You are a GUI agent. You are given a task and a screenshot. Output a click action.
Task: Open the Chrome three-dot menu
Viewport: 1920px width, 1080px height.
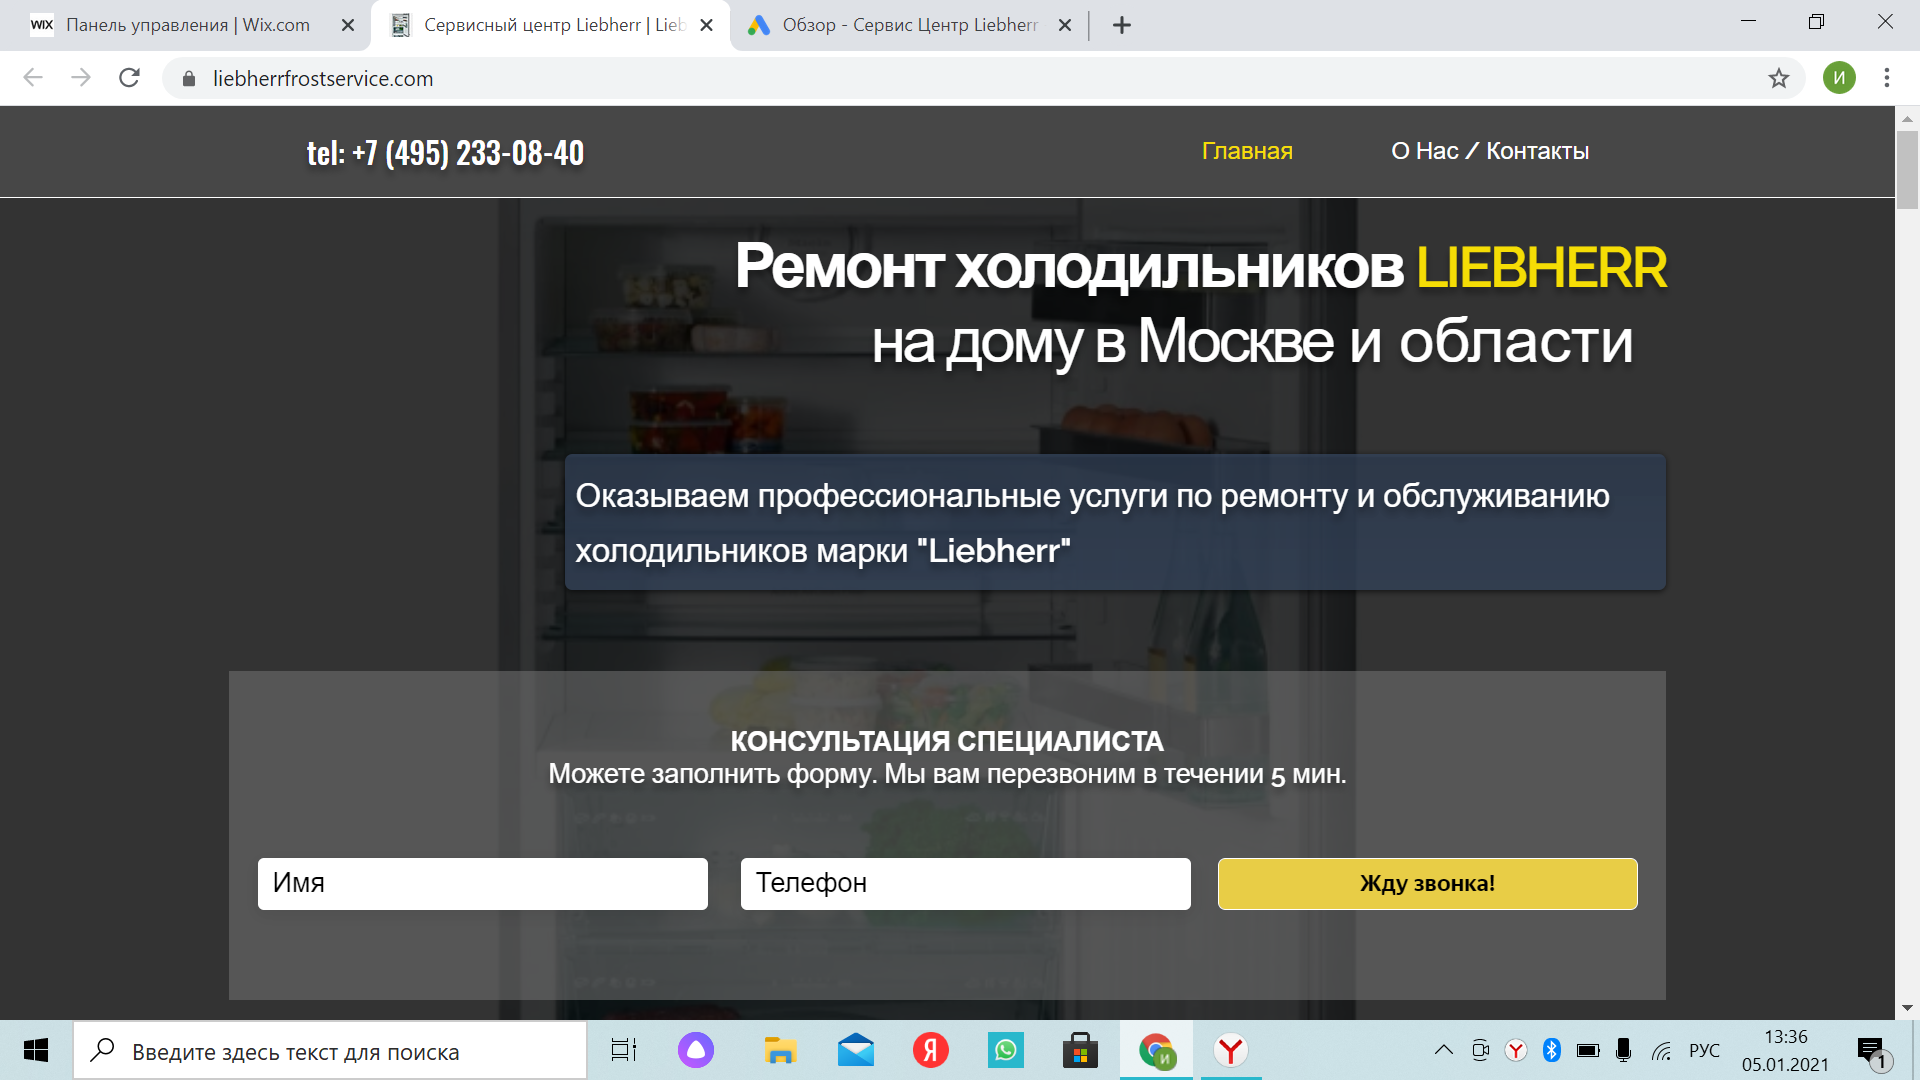pyautogui.click(x=1887, y=78)
